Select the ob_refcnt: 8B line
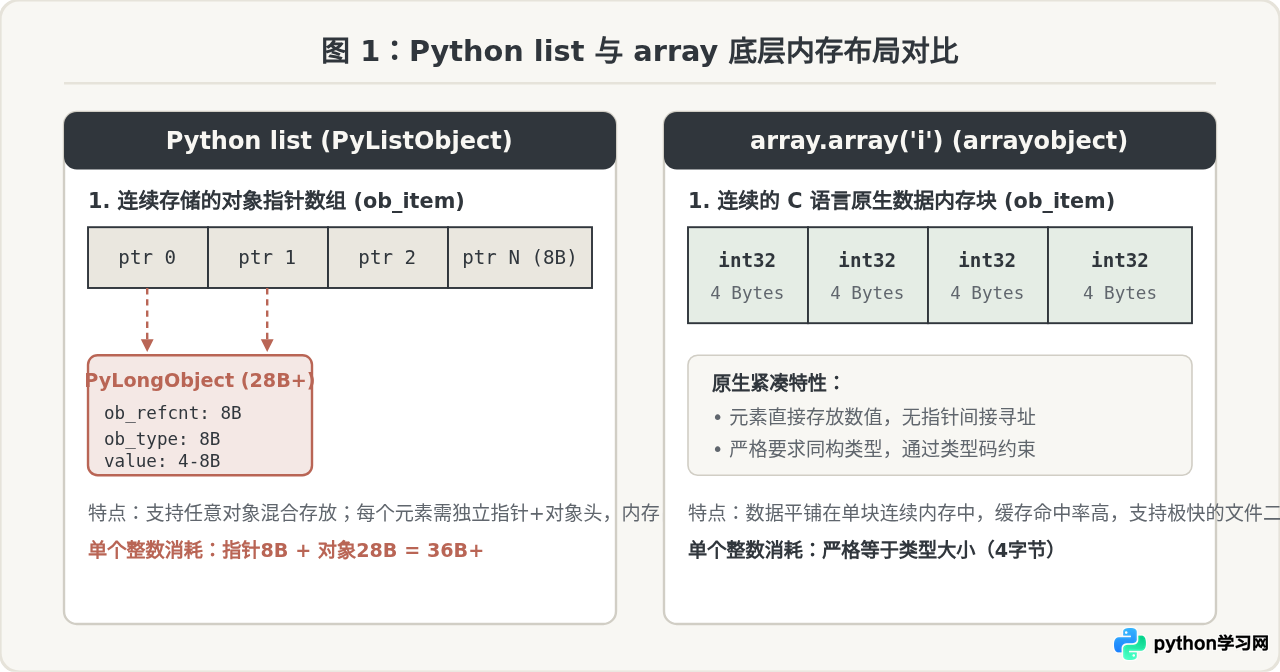The image size is (1280, 672). (173, 413)
